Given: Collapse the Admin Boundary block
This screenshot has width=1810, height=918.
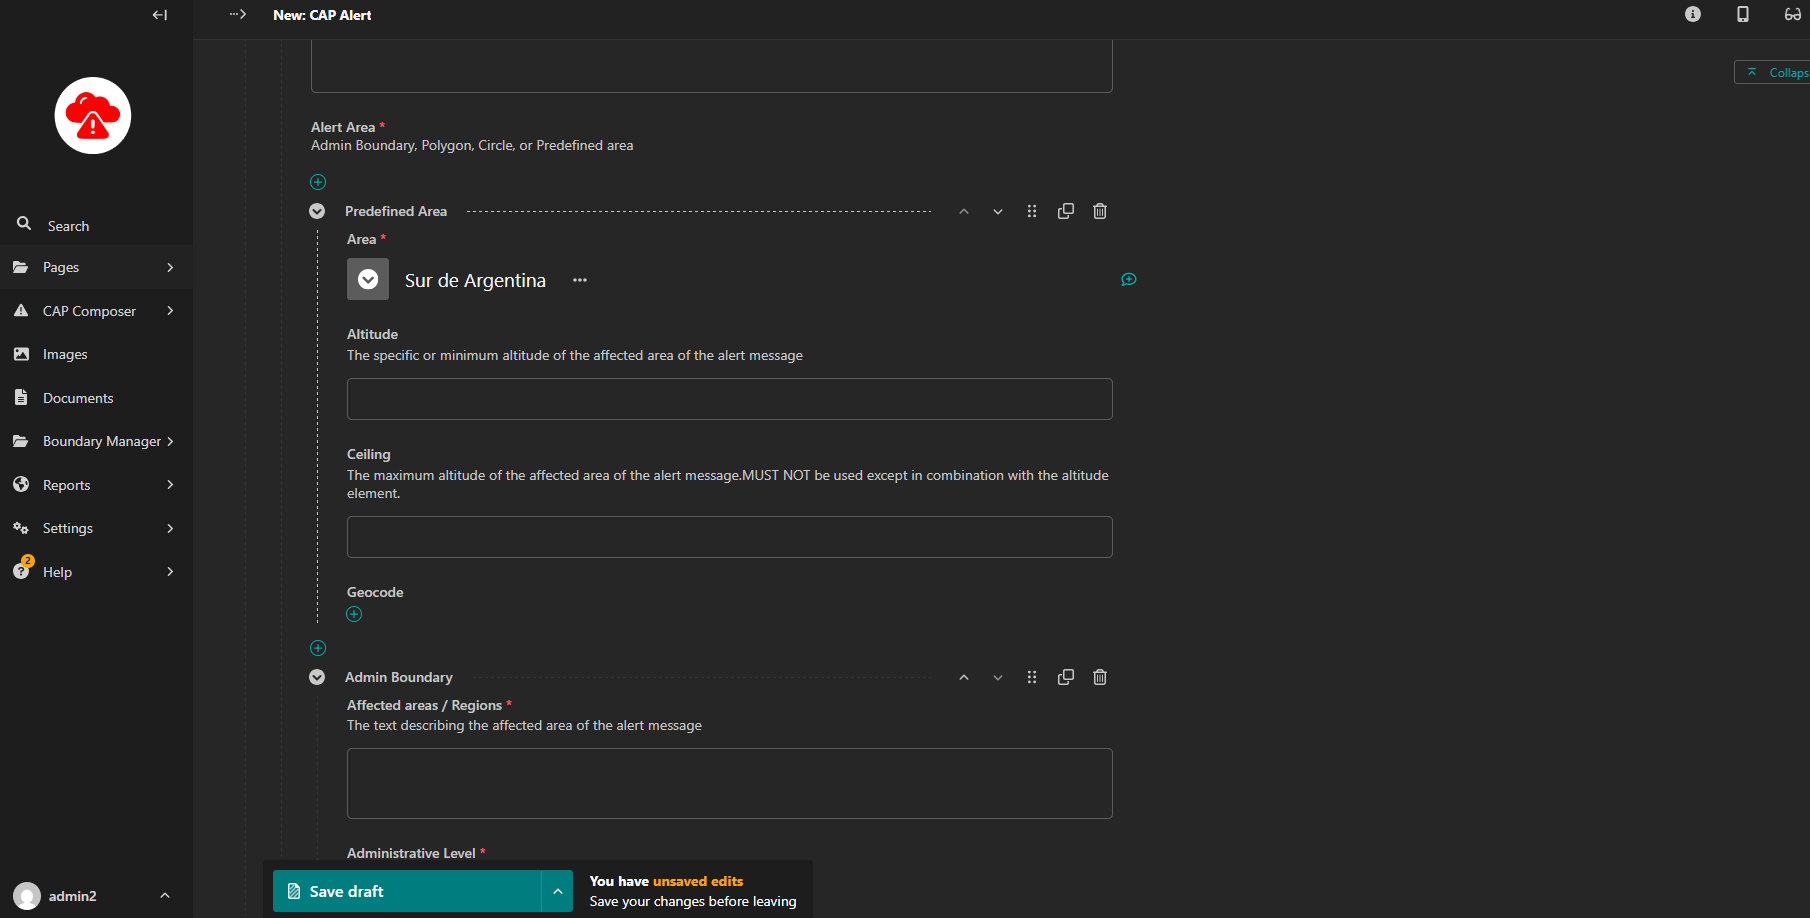Looking at the screenshot, I should (317, 677).
